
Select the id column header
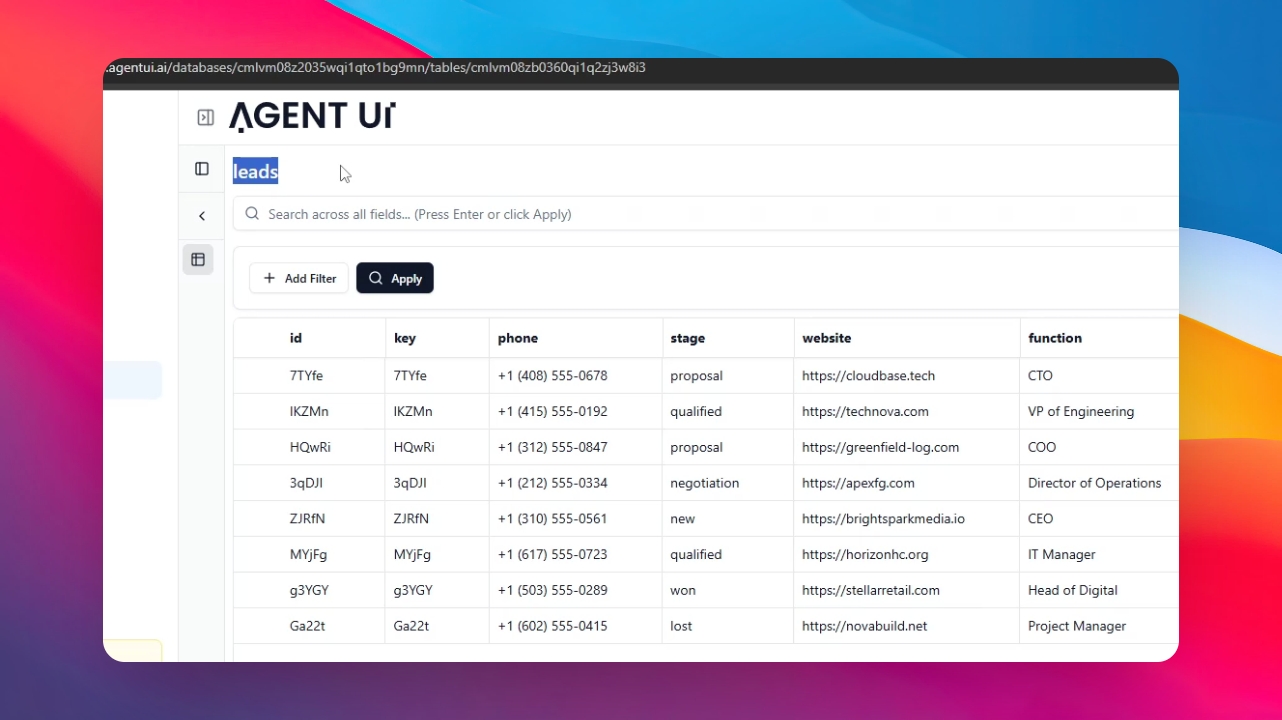click(296, 338)
